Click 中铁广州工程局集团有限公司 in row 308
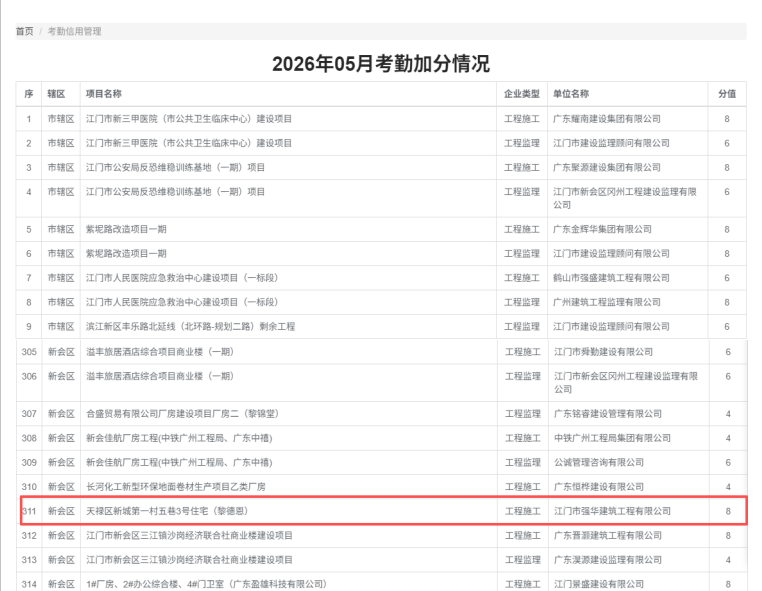The height and width of the screenshot is (591, 762). (612, 438)
